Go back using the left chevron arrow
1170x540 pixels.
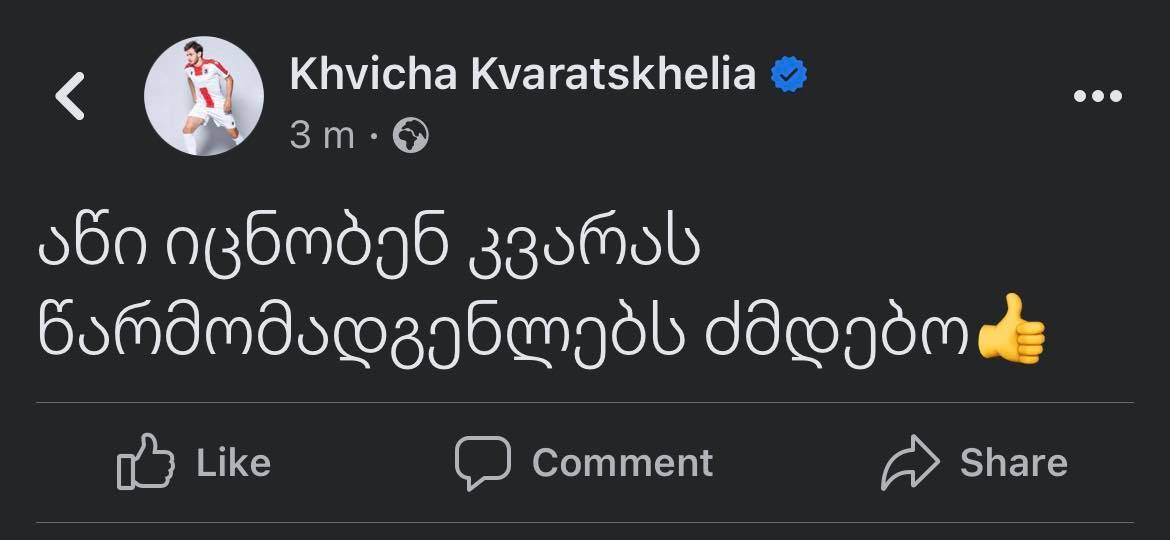(x=70, y=96)
